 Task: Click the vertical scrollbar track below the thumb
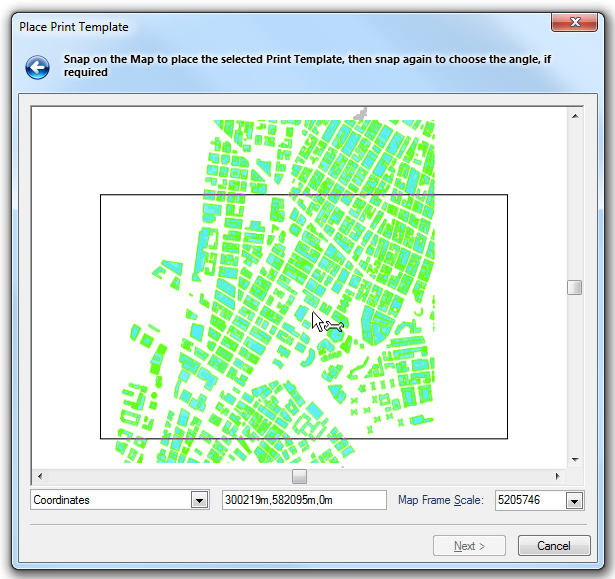click(575, 380)
